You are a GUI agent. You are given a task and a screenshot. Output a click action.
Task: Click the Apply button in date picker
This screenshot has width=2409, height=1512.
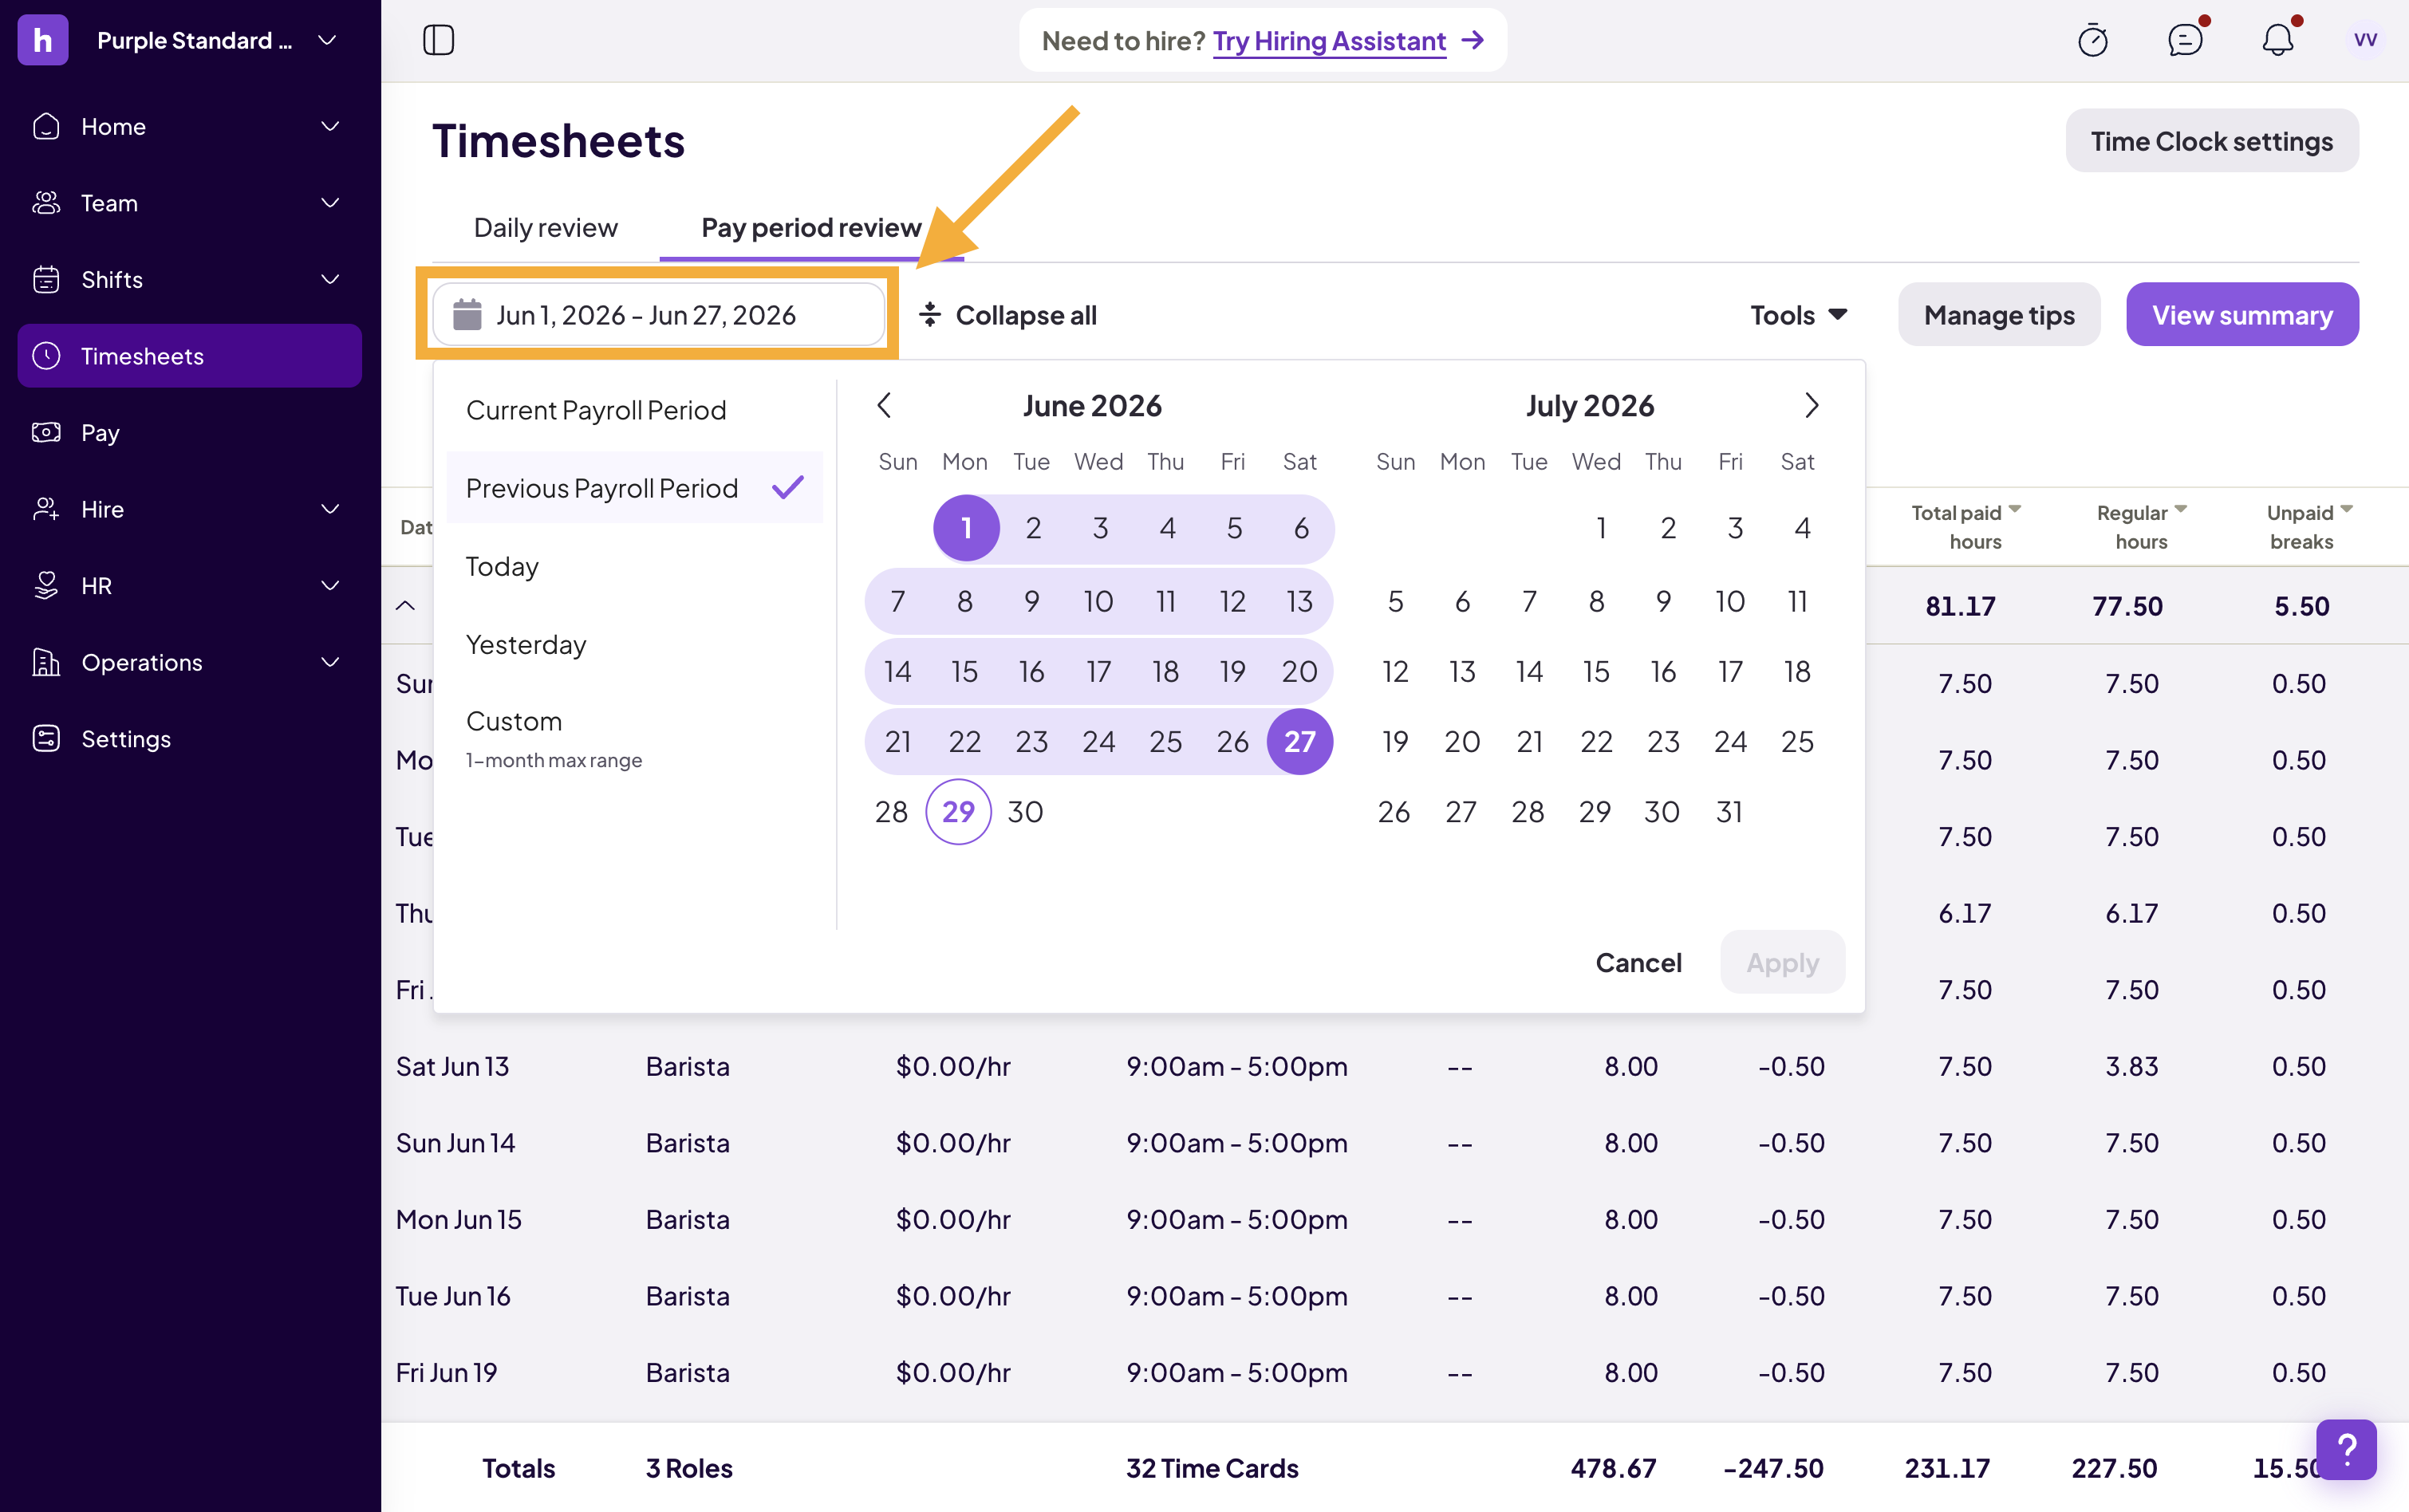point(1782,962)
